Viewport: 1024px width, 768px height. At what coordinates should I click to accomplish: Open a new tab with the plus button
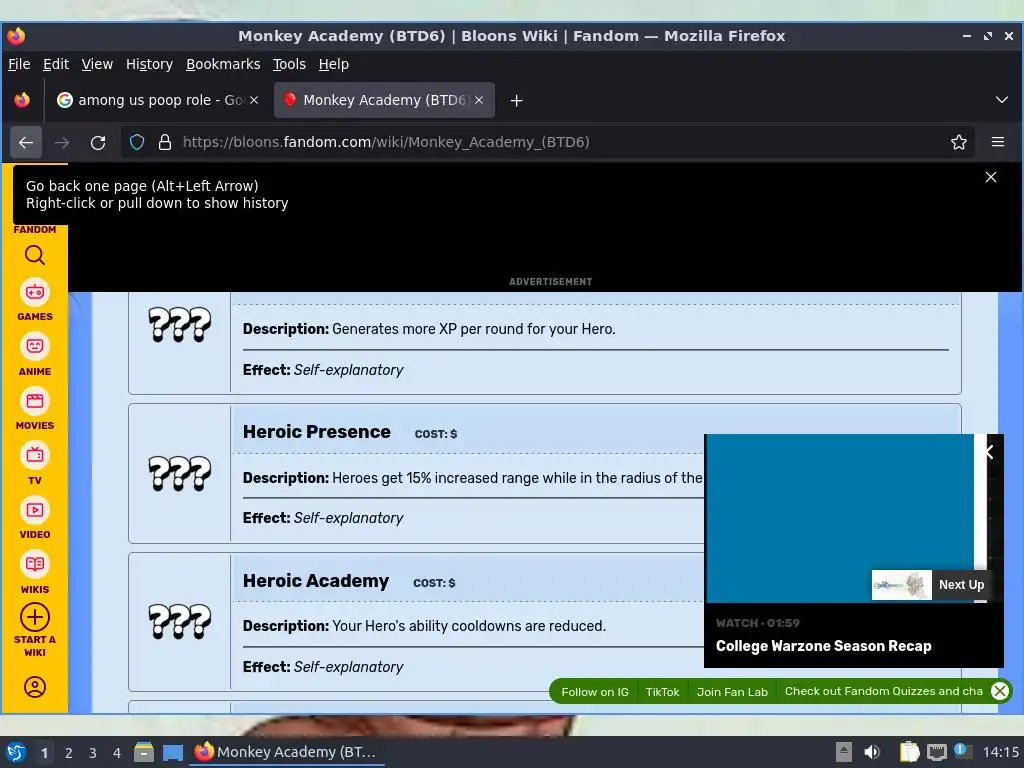point(517,101)
